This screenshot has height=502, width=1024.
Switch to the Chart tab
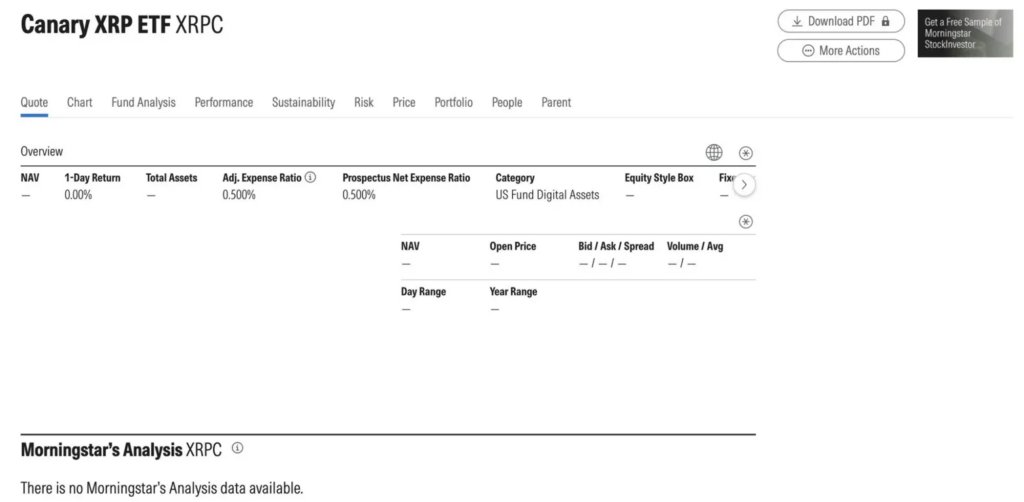coord(80,102)
